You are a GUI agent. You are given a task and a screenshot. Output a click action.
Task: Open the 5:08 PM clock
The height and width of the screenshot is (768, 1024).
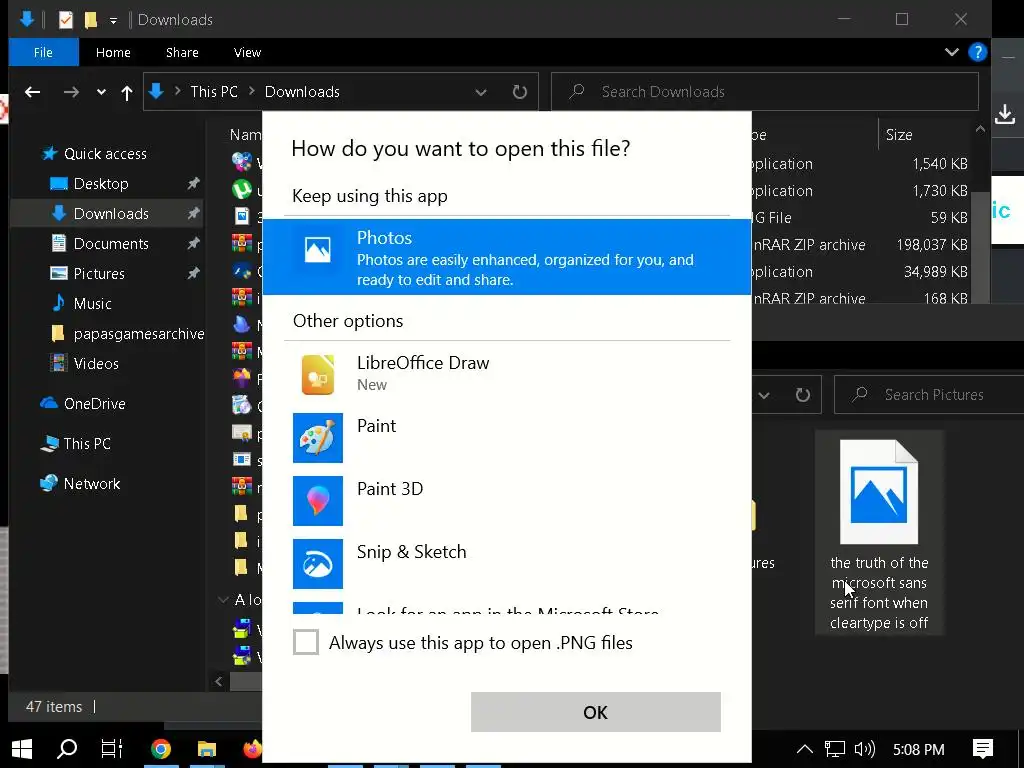918,749
